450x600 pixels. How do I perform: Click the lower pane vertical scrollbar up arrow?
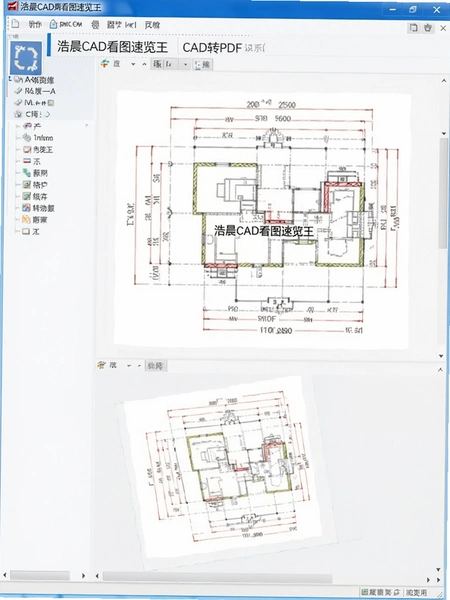point(440,370)
